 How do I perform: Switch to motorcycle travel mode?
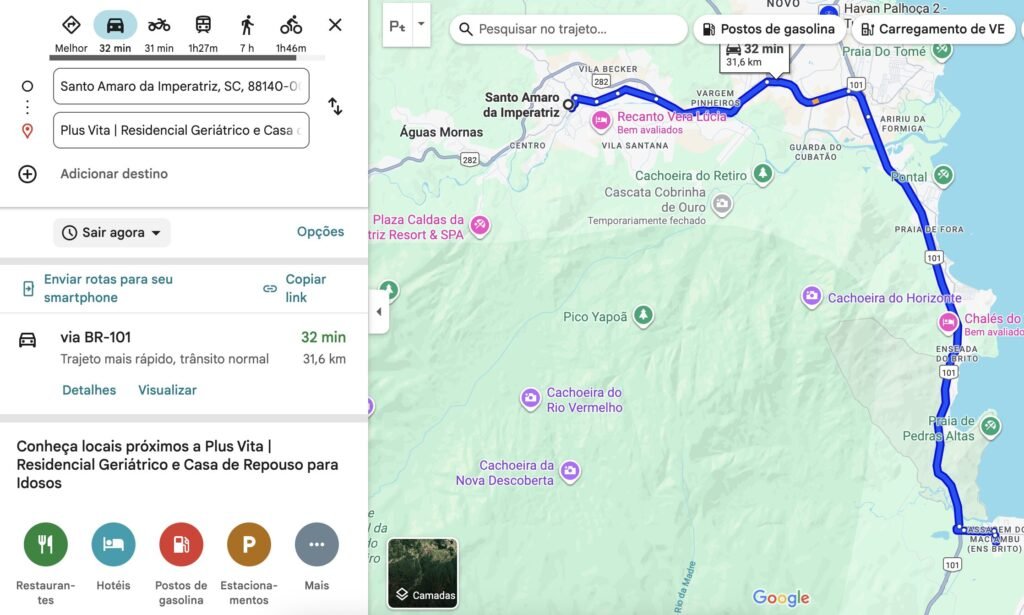159,26
